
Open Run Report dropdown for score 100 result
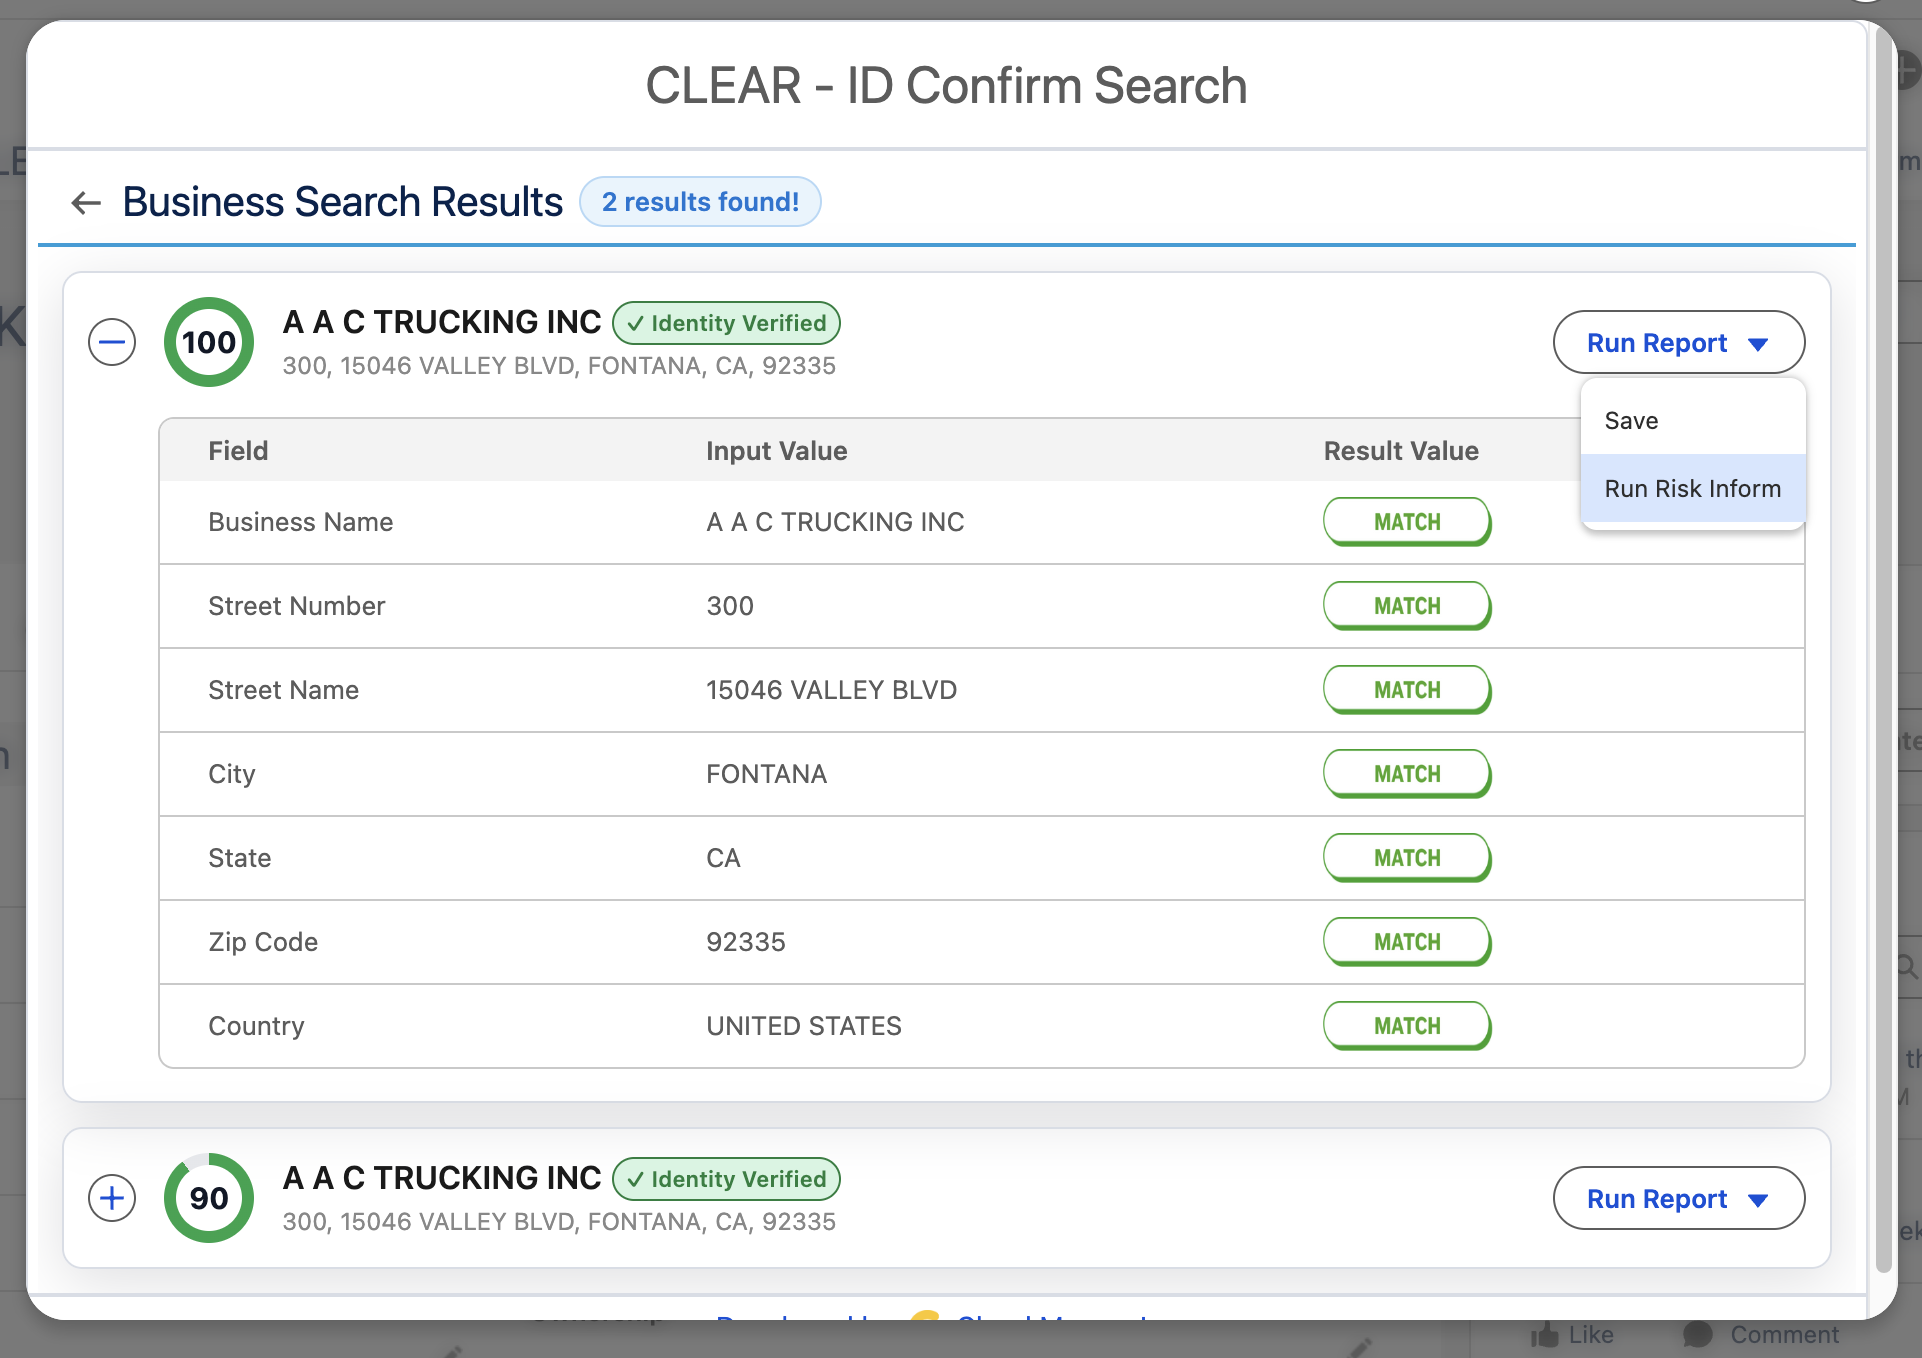pos(1678,343)
